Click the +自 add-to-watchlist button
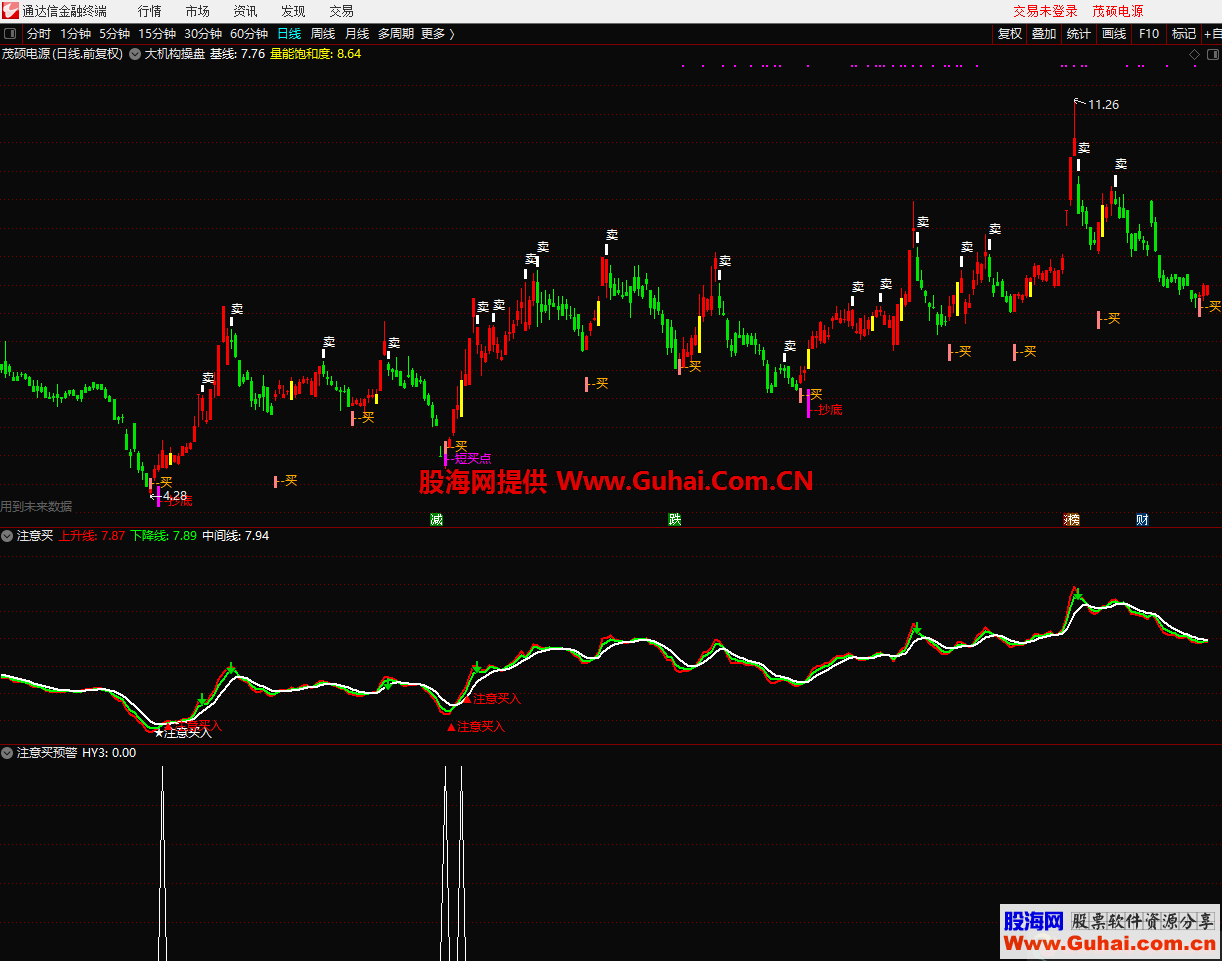This screenshot has height=961, width=1222. coord(1212,34)
